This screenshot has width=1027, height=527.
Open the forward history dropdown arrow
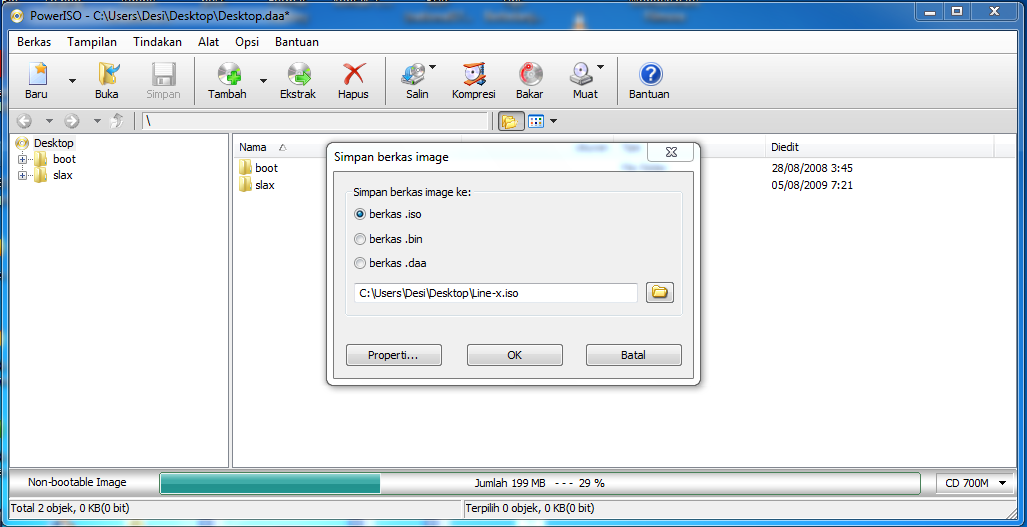tap(97, 121)
